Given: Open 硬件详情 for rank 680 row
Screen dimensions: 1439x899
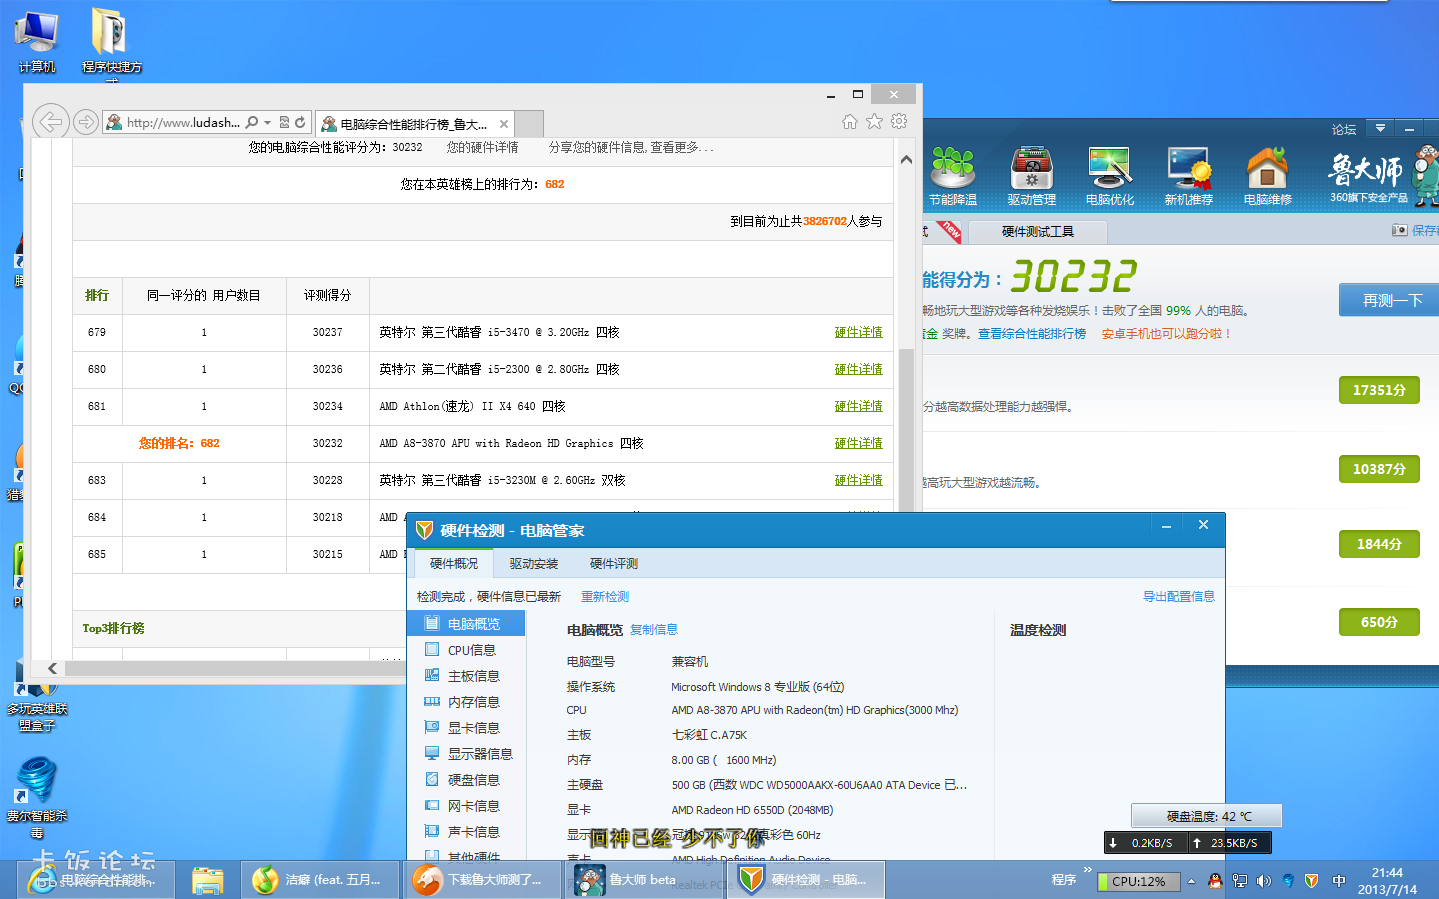Looking at the screenshot, I should point(859,369).
